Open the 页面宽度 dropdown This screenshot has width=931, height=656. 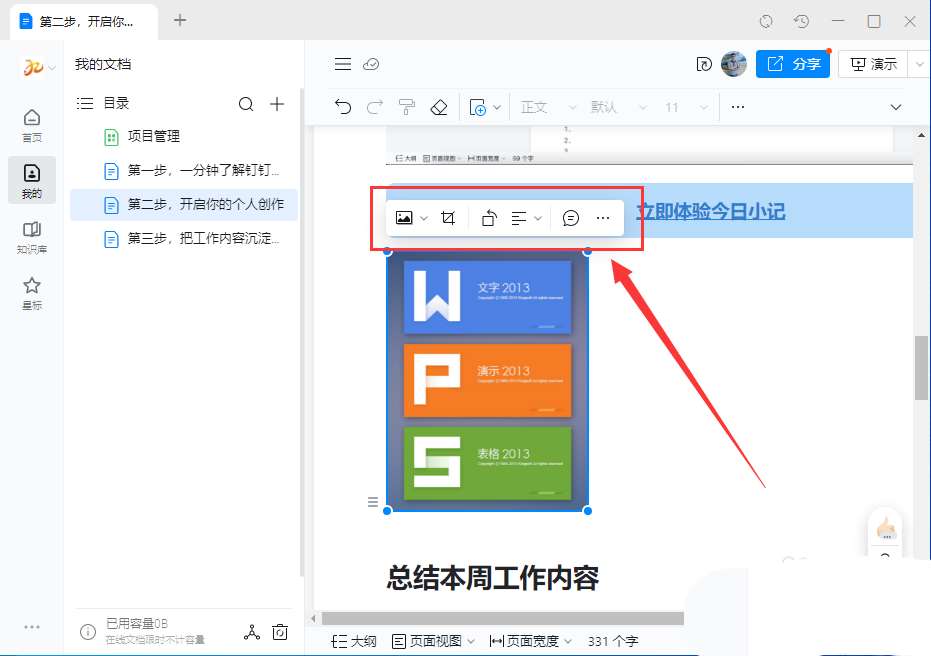coord(530,641)
